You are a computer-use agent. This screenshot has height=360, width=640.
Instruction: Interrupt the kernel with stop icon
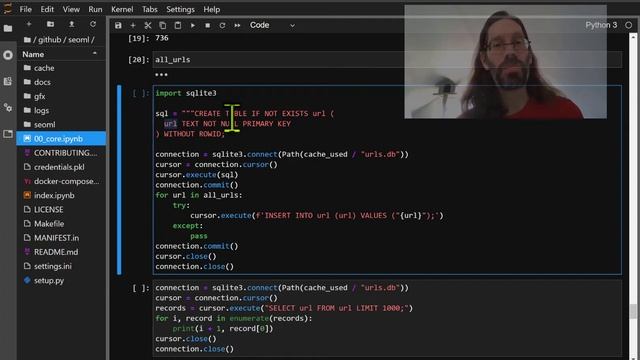(x=207, y=25)
